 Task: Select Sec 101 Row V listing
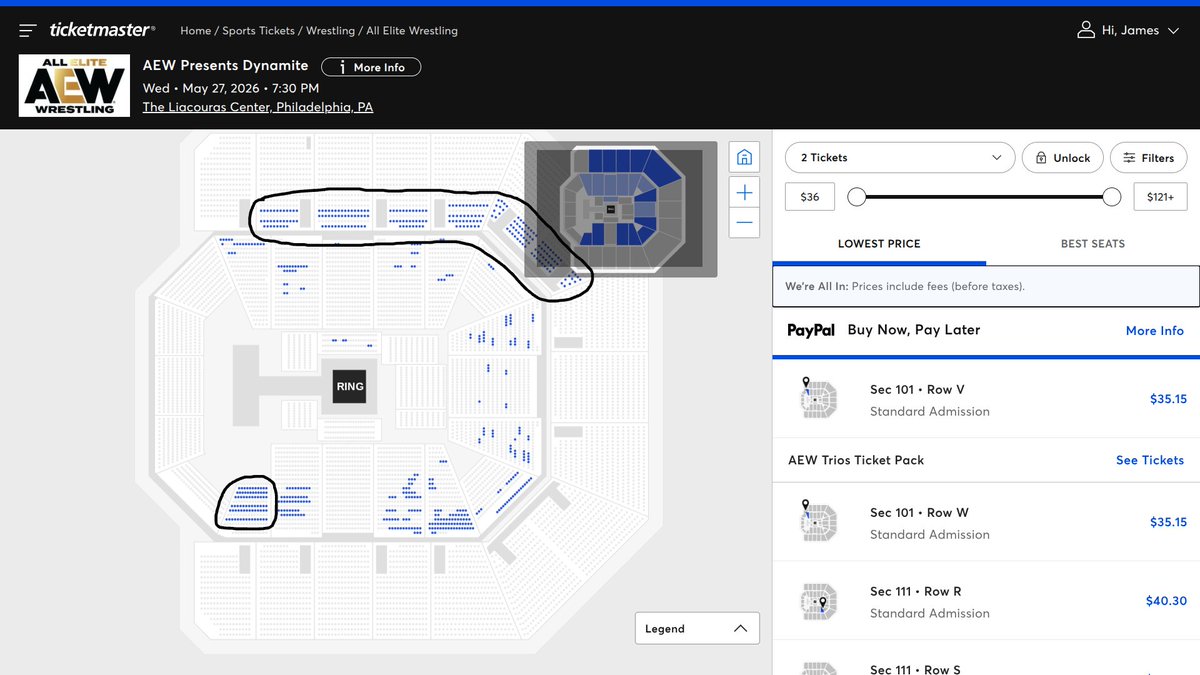986,400
